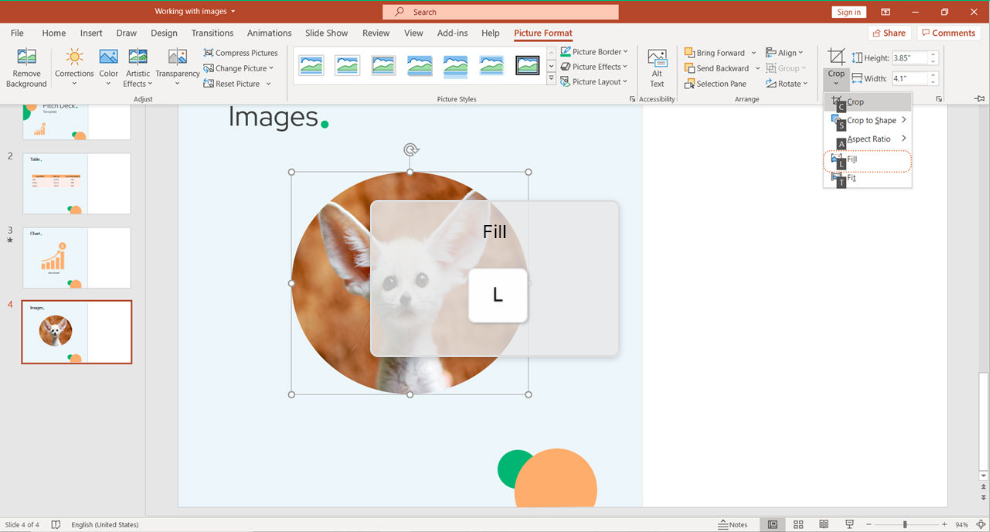This screenshot has width=990, height=532.
Task: Open the Crop to Shape submenu
Action: coord(868,120)
